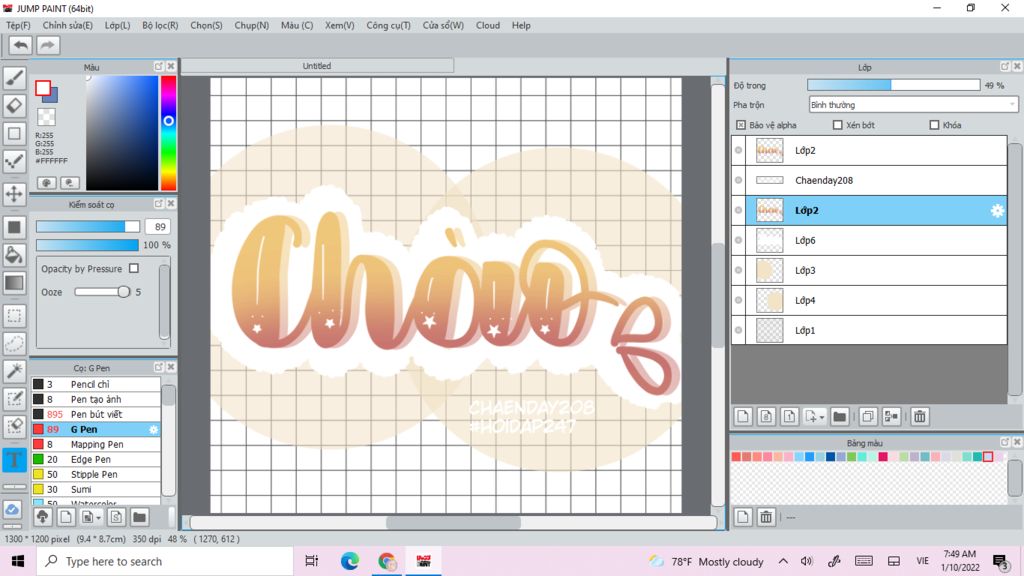Open the Chọn(S) menu

pyautogui.click(x=206, y=25)
